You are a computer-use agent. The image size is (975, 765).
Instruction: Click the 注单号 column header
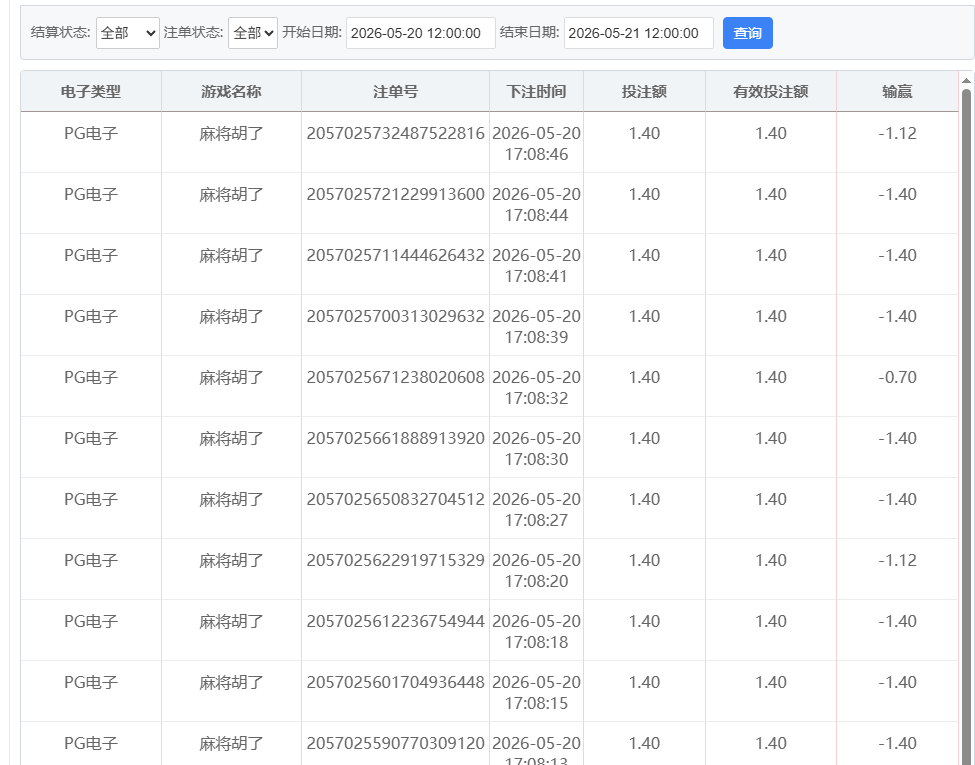point(395,91)
